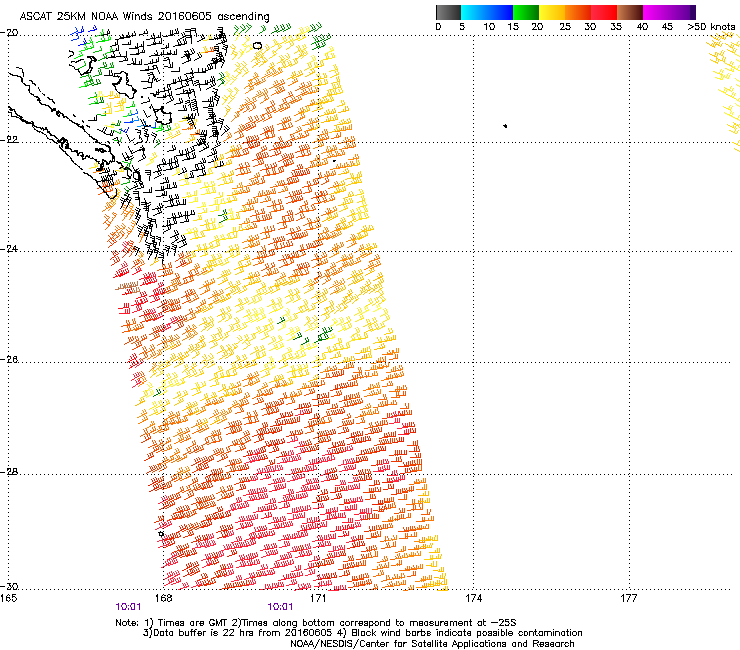Click the legend tick label '45'
Viewport: 740px width, 650px height.
[667, 26]
